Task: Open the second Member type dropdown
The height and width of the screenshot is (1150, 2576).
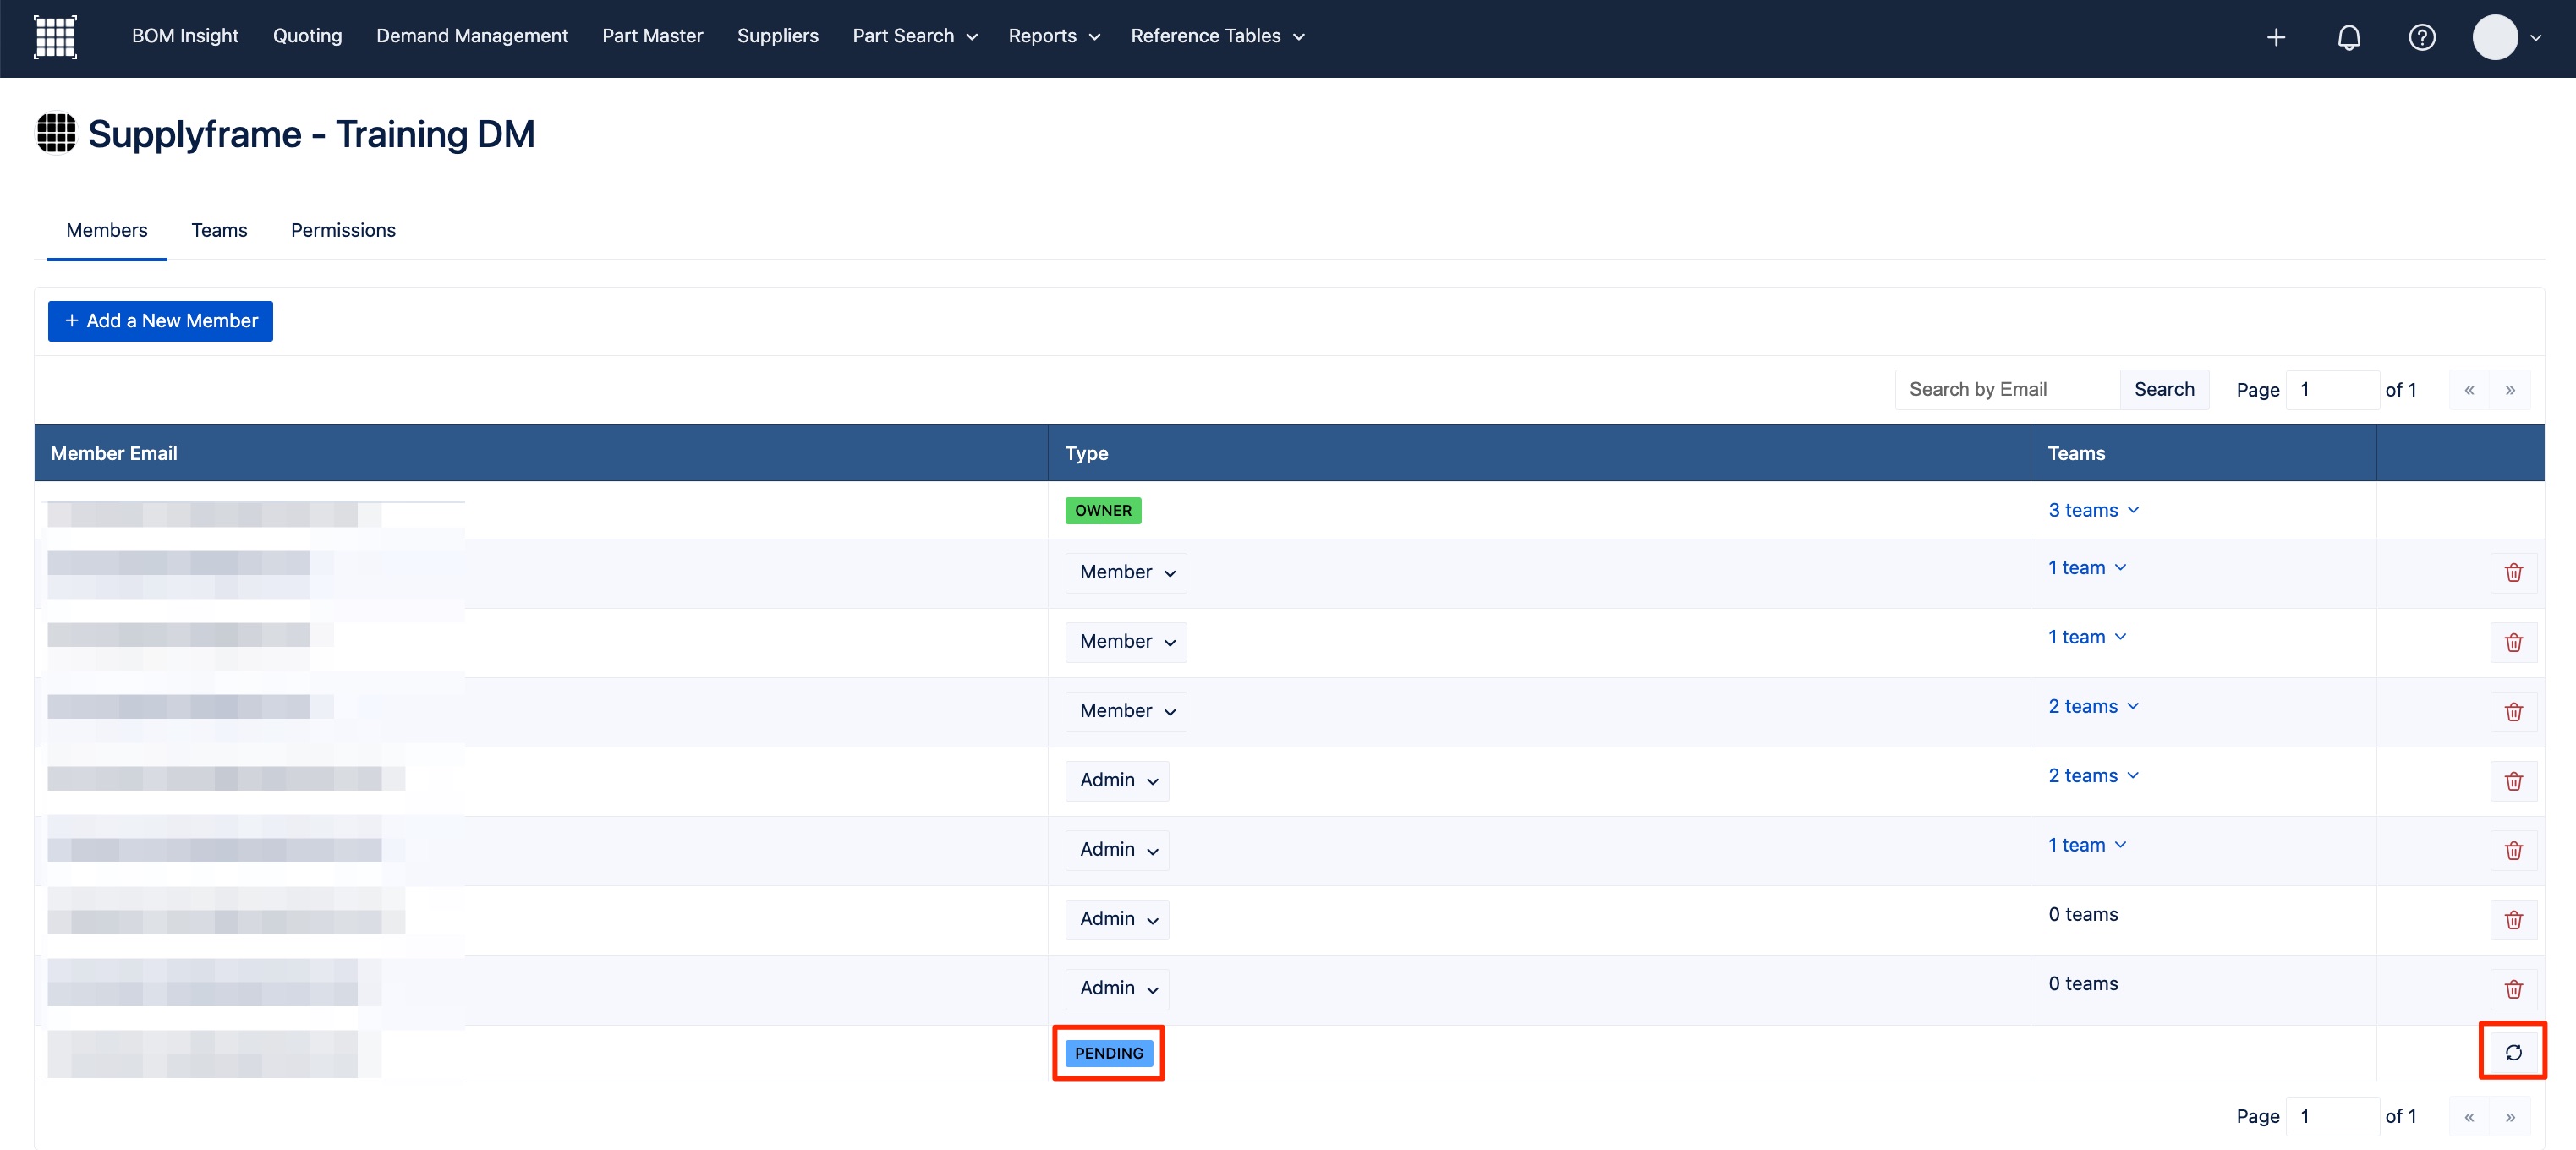Action: tap(1126, 642)
